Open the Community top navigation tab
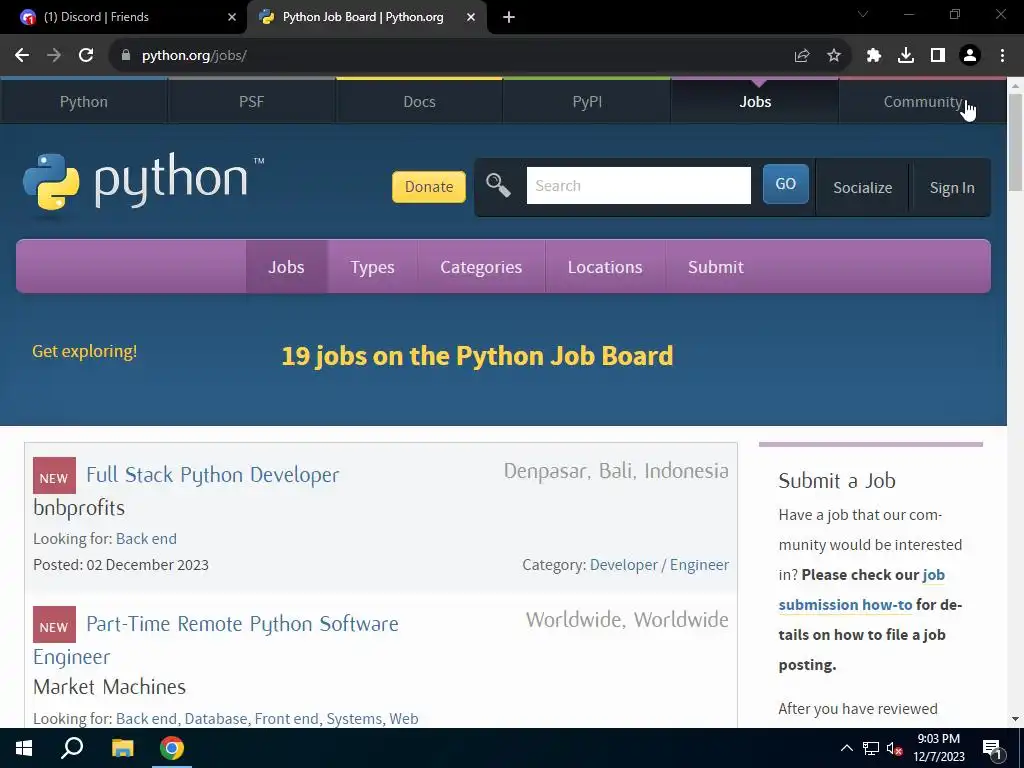 923,102
